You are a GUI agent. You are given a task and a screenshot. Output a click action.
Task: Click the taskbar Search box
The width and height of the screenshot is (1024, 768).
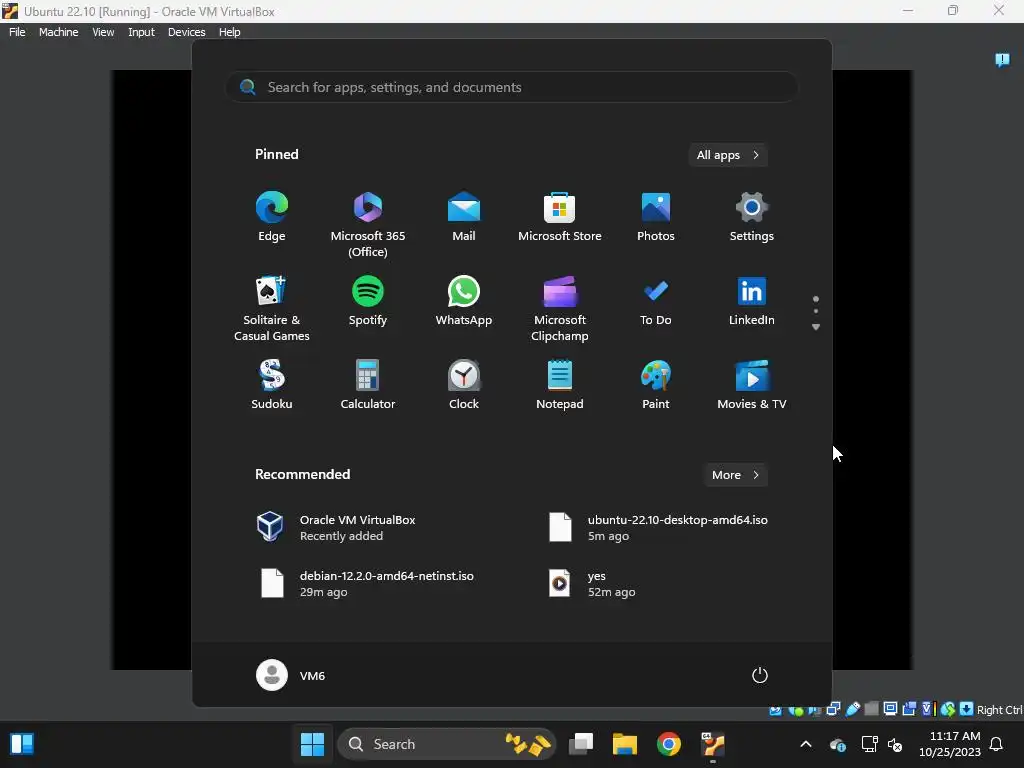click(447, 744)
